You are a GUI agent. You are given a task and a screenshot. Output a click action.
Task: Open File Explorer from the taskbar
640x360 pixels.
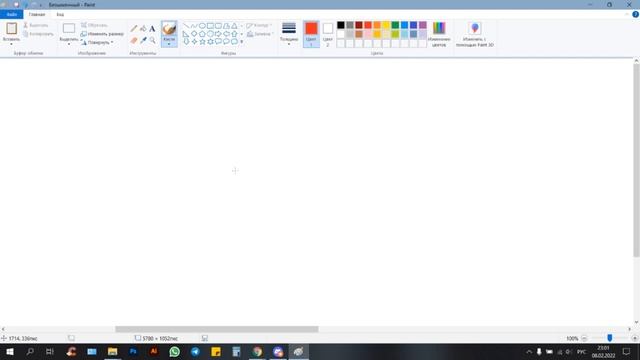tap(112, 351)
